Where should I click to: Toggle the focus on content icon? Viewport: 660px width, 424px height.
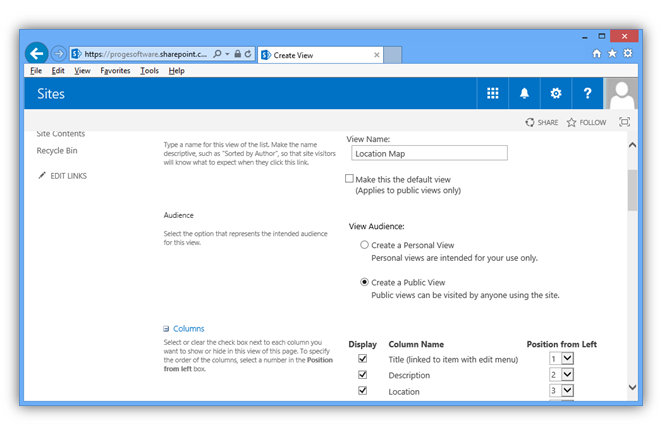(624, 122)
